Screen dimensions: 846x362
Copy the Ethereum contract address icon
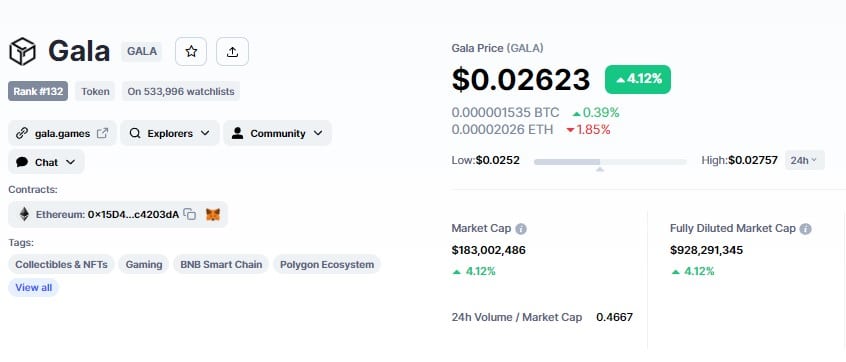pyautogui.click(x=190, y=214)
